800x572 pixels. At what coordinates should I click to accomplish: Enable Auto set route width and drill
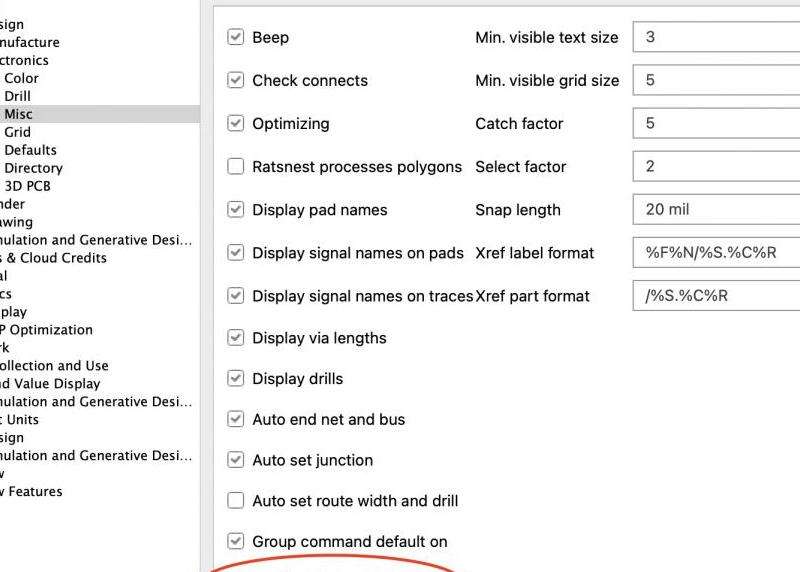tap(236, 500)
